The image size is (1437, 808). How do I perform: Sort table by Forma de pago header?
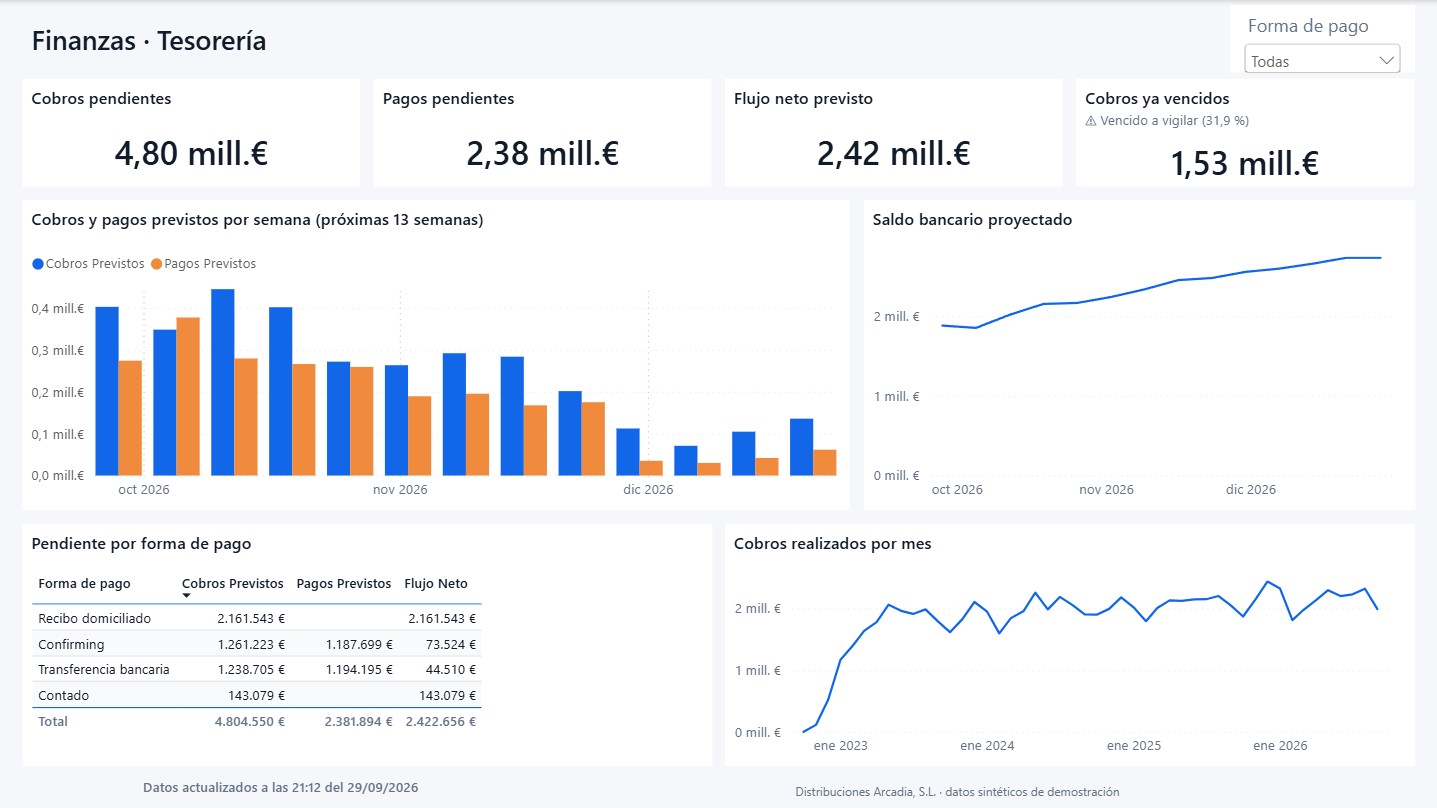(84, 584)
